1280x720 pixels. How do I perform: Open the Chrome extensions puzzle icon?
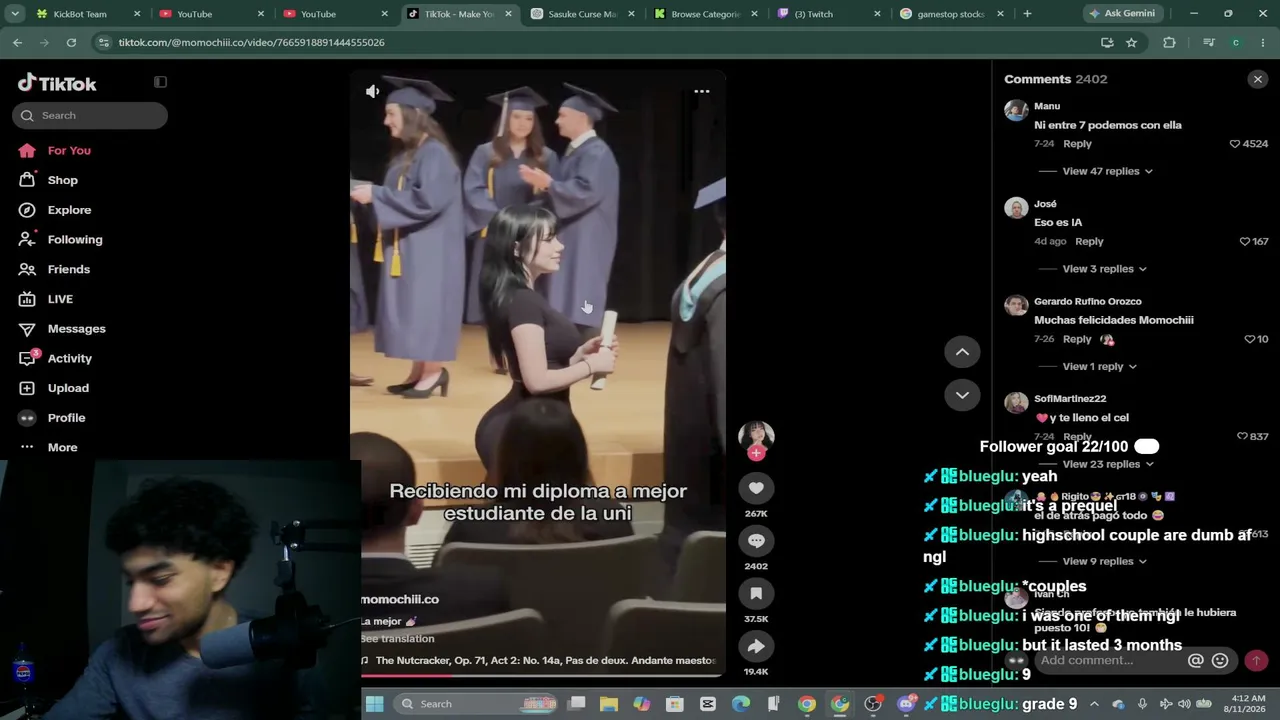coord(1169,42)
